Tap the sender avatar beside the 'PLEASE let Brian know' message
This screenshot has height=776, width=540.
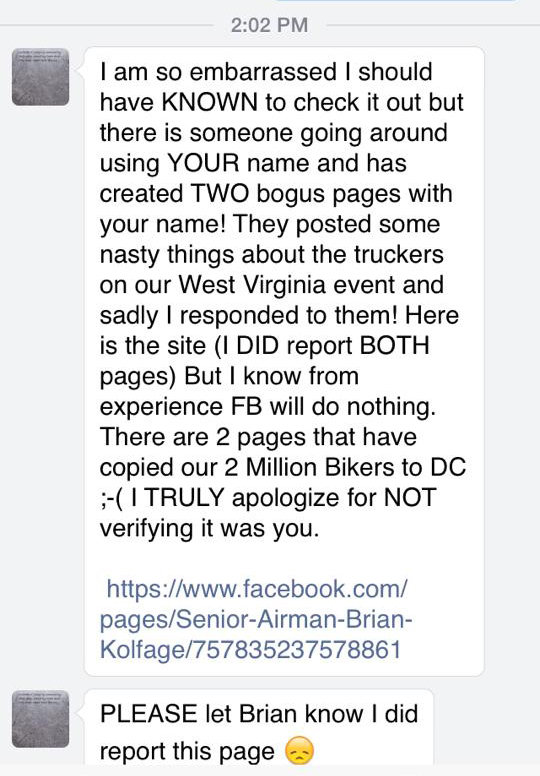41,719
